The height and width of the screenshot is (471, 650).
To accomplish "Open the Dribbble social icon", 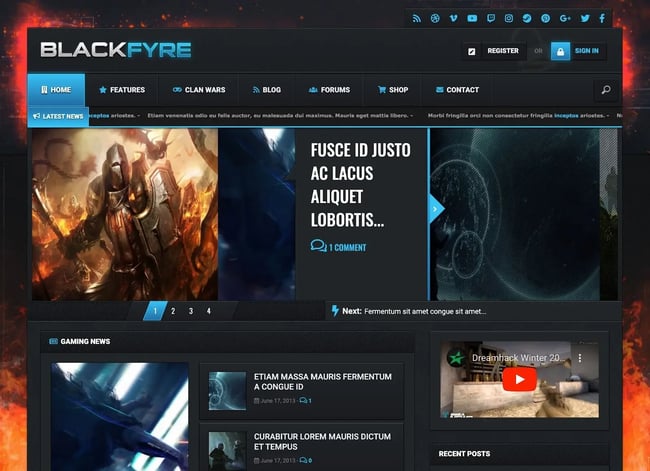I will coord(435,18).
